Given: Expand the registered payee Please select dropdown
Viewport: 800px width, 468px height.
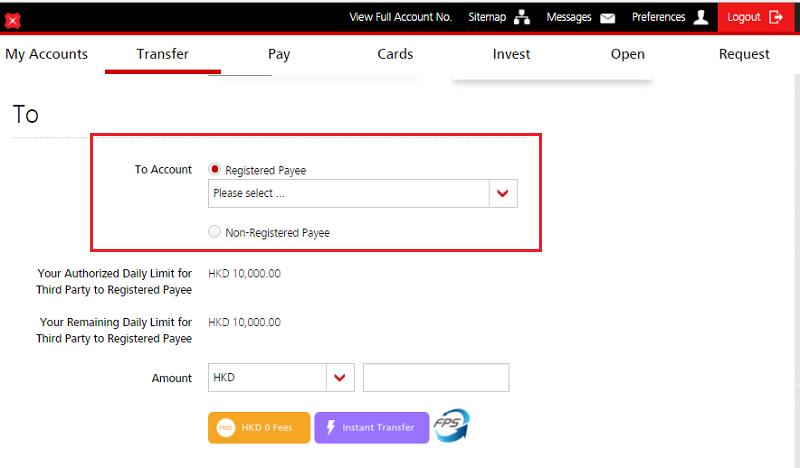Looking at the screenshot, I should 348,193.
